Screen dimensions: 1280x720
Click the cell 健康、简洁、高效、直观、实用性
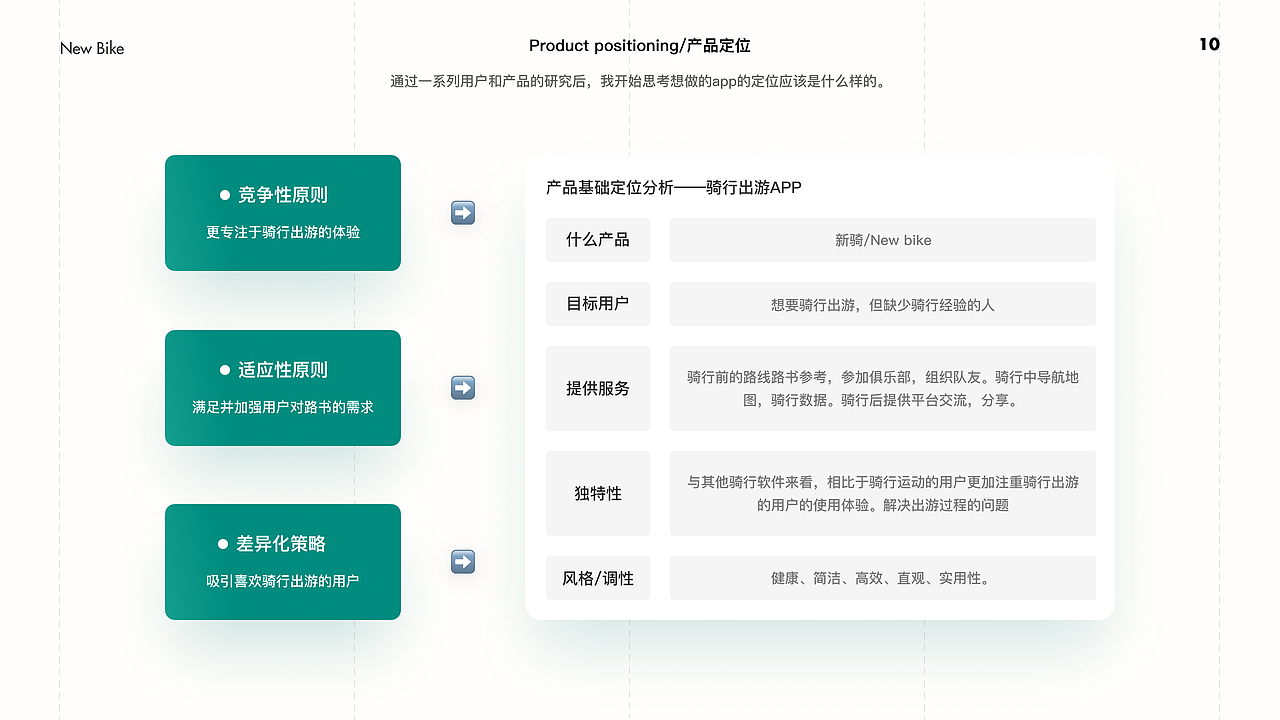[883, 578]
